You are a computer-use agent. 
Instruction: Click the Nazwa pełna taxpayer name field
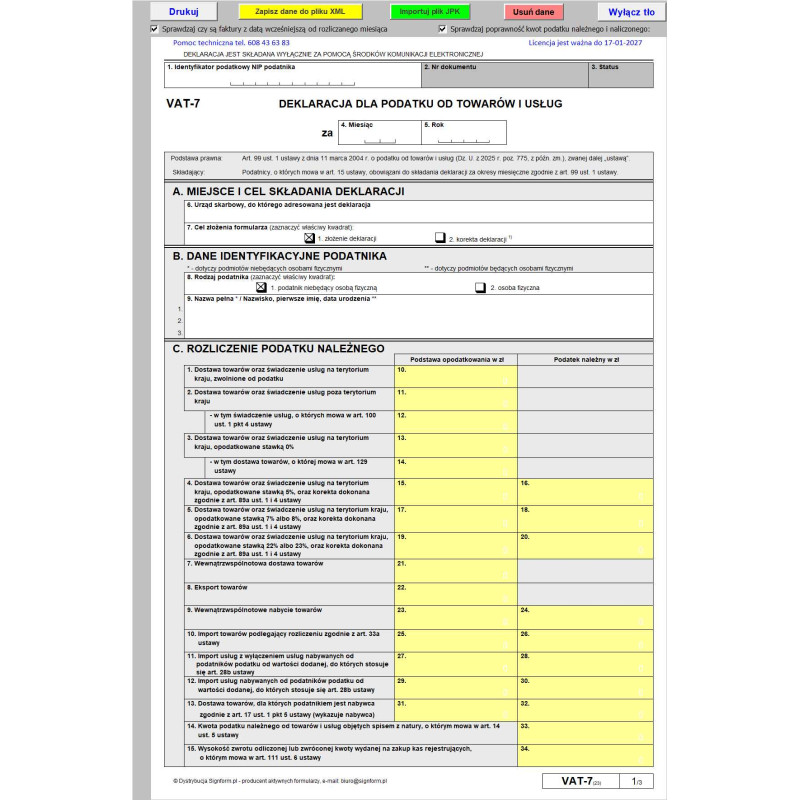(x=418, y=321)
